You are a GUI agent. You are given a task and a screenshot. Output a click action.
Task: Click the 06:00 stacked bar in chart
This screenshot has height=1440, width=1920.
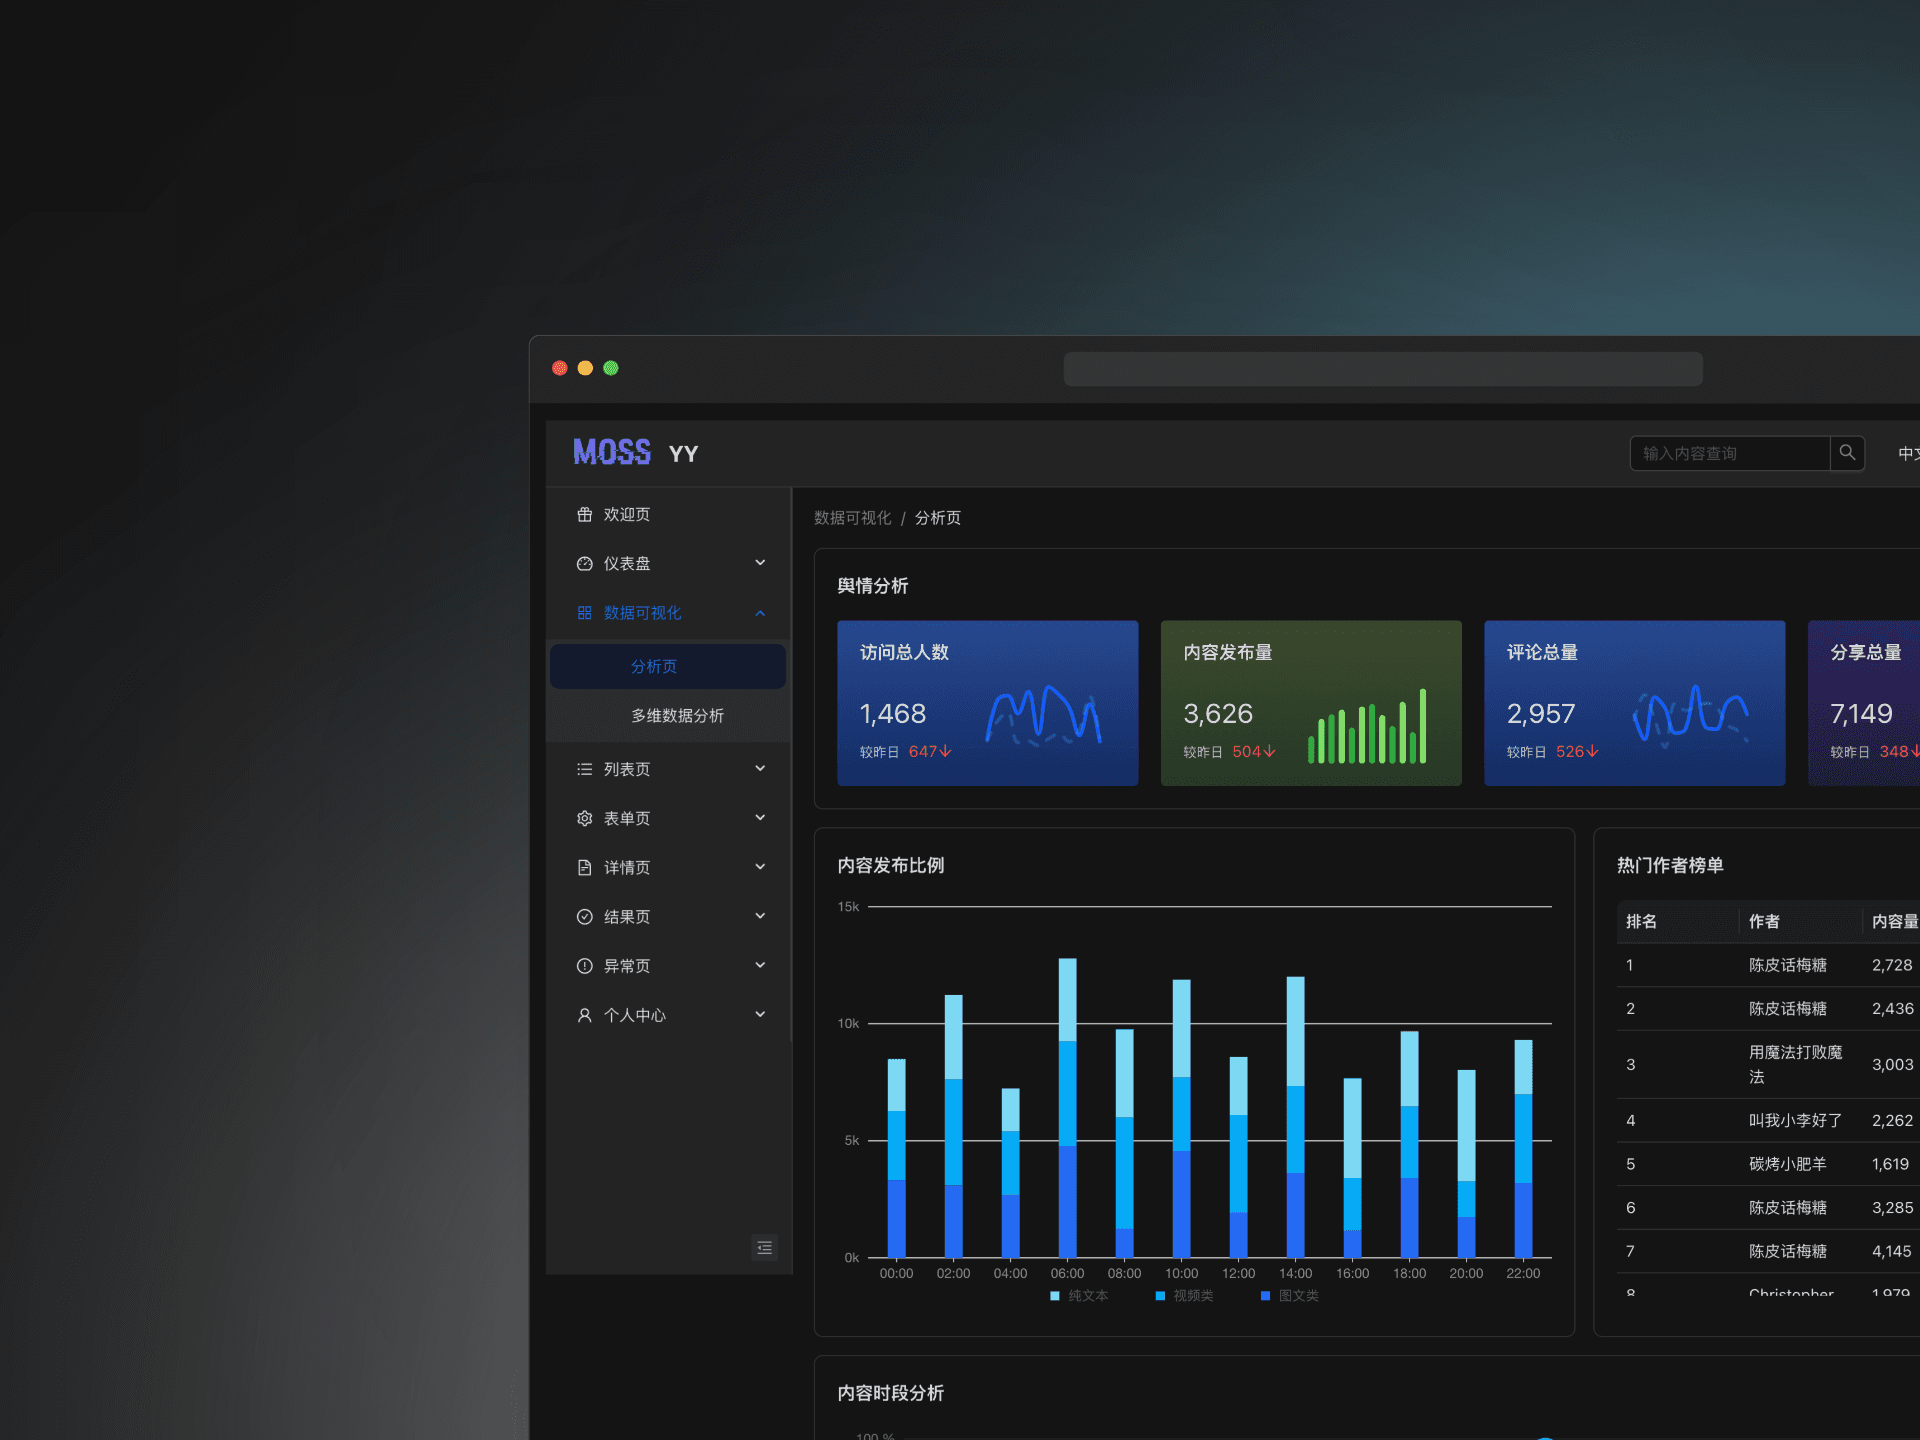pos(1067,1107)
